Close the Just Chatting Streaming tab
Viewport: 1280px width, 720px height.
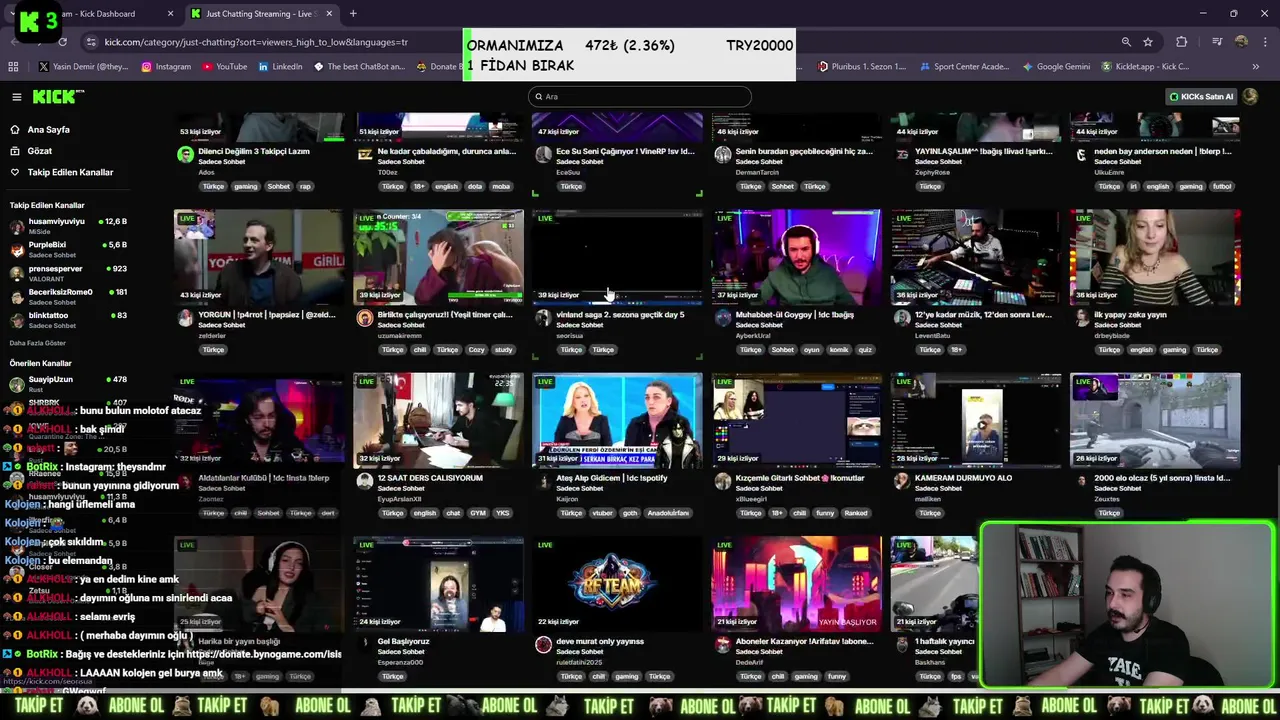click(x=329, y=14)
